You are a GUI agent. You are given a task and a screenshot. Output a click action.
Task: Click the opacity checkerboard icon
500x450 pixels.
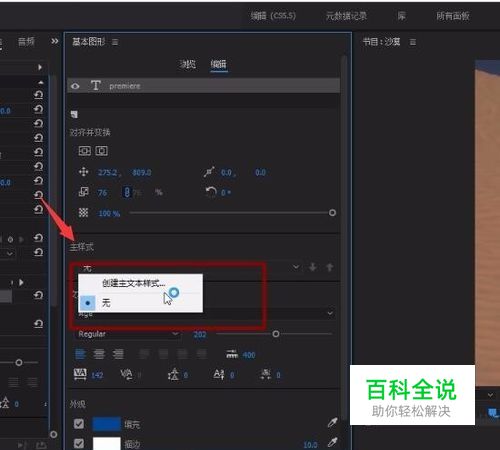[83, 213]
